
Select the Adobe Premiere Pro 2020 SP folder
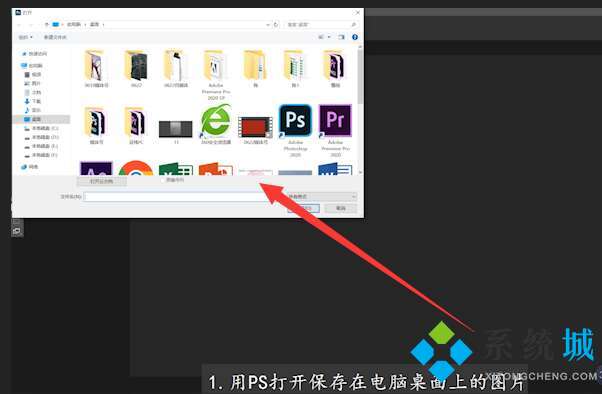point(216,75)
